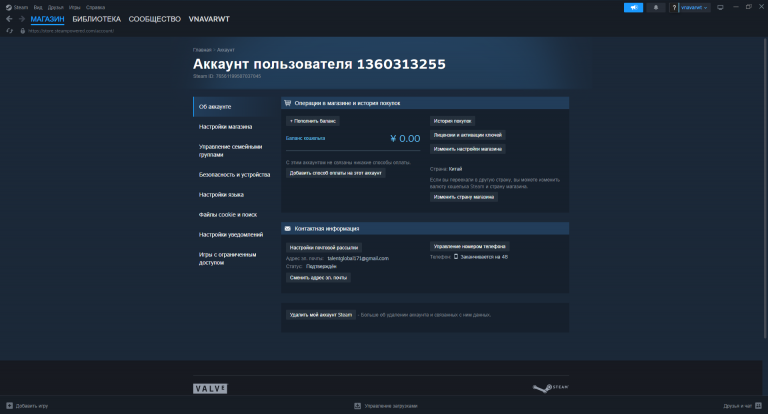Click the forward navigation arrow
768x414 pixels.
click(x=22, y=19)
